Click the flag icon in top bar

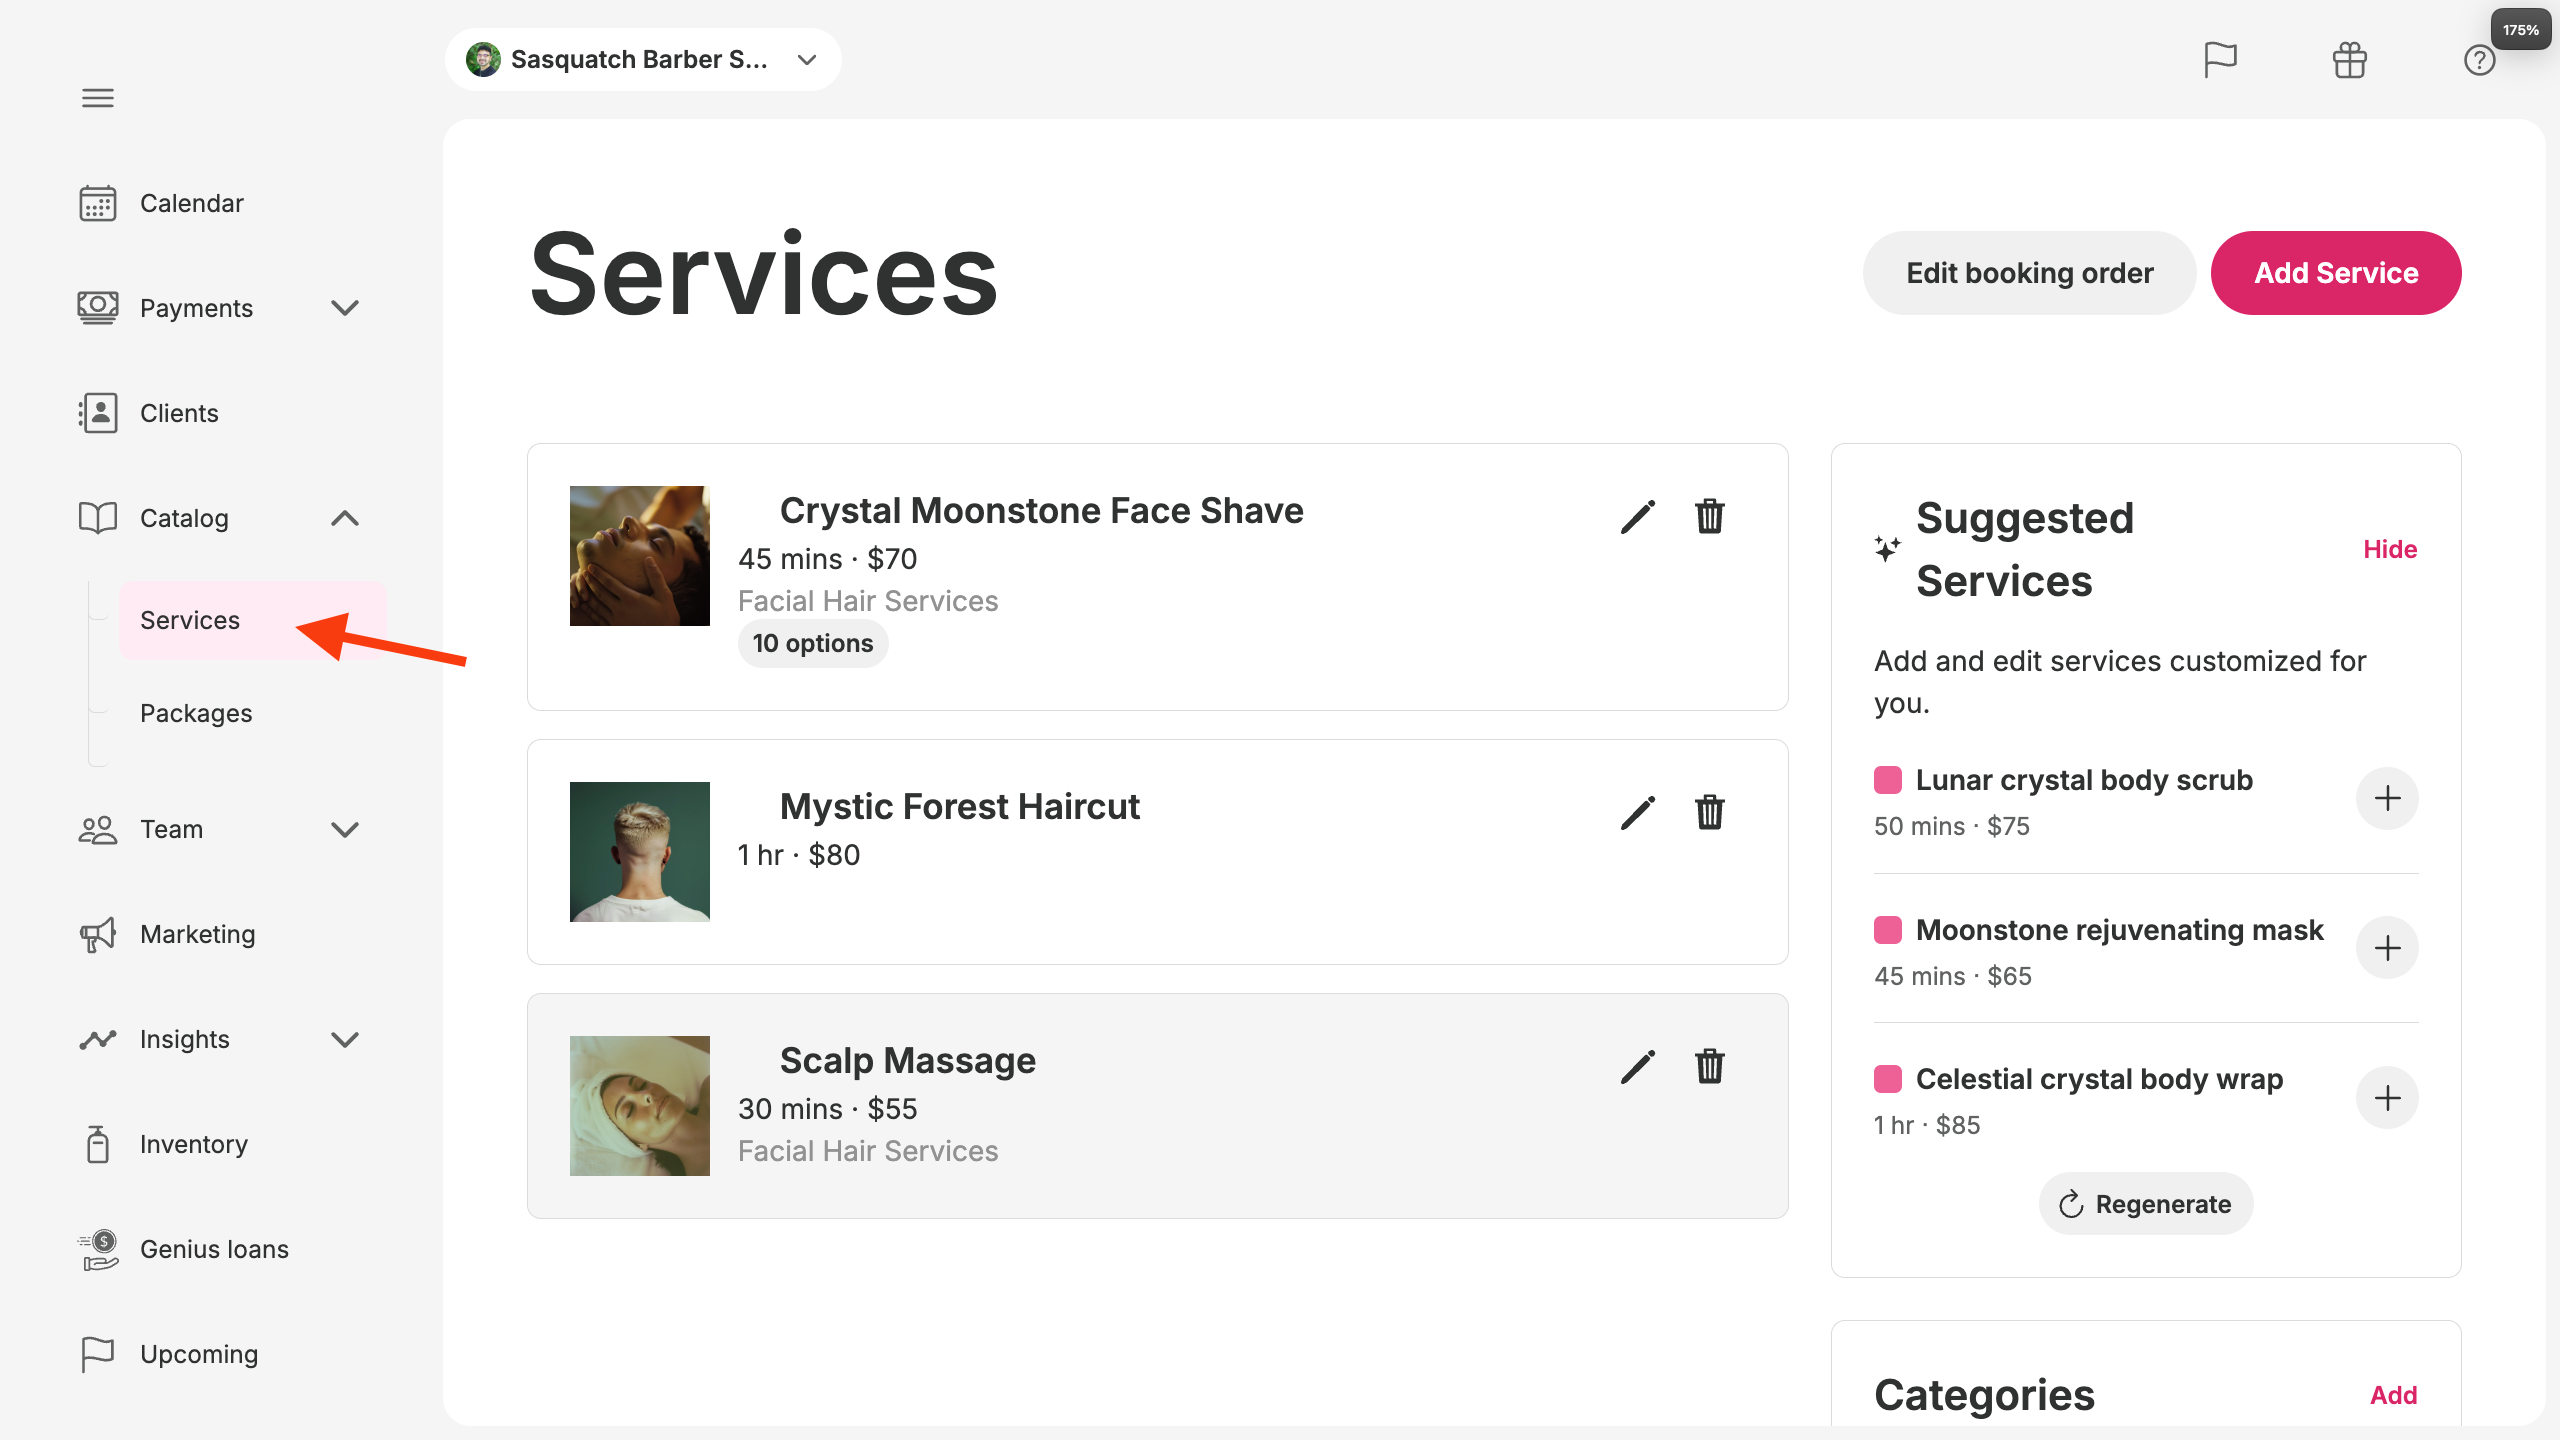(2220, 60)
